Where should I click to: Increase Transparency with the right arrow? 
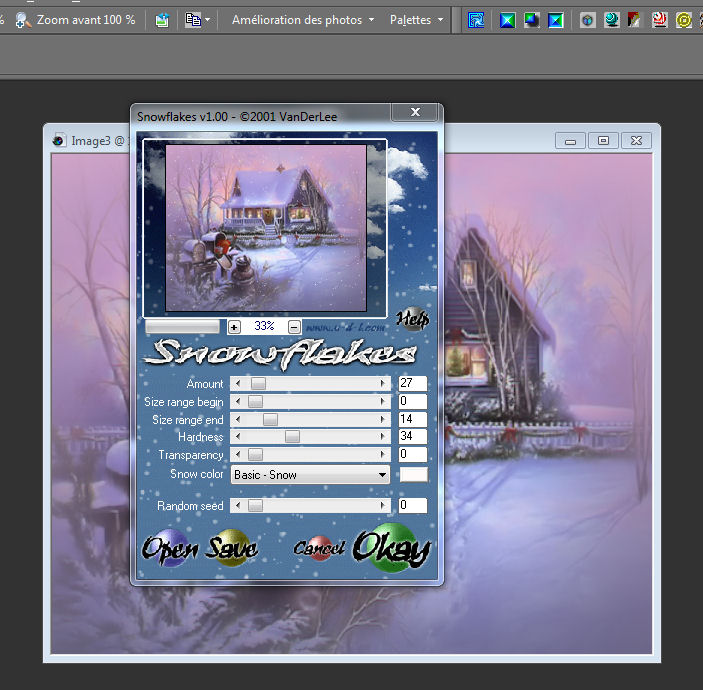[382, 455]
